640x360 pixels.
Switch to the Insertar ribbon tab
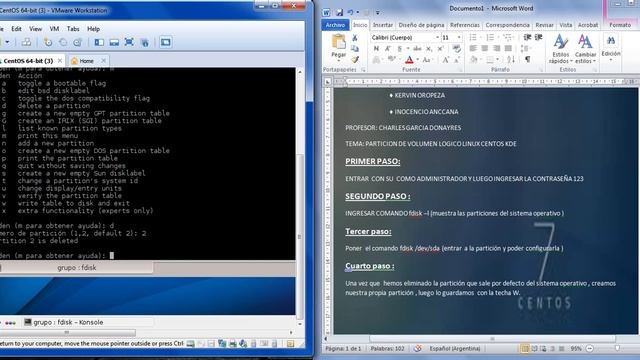tap(383, 25)
